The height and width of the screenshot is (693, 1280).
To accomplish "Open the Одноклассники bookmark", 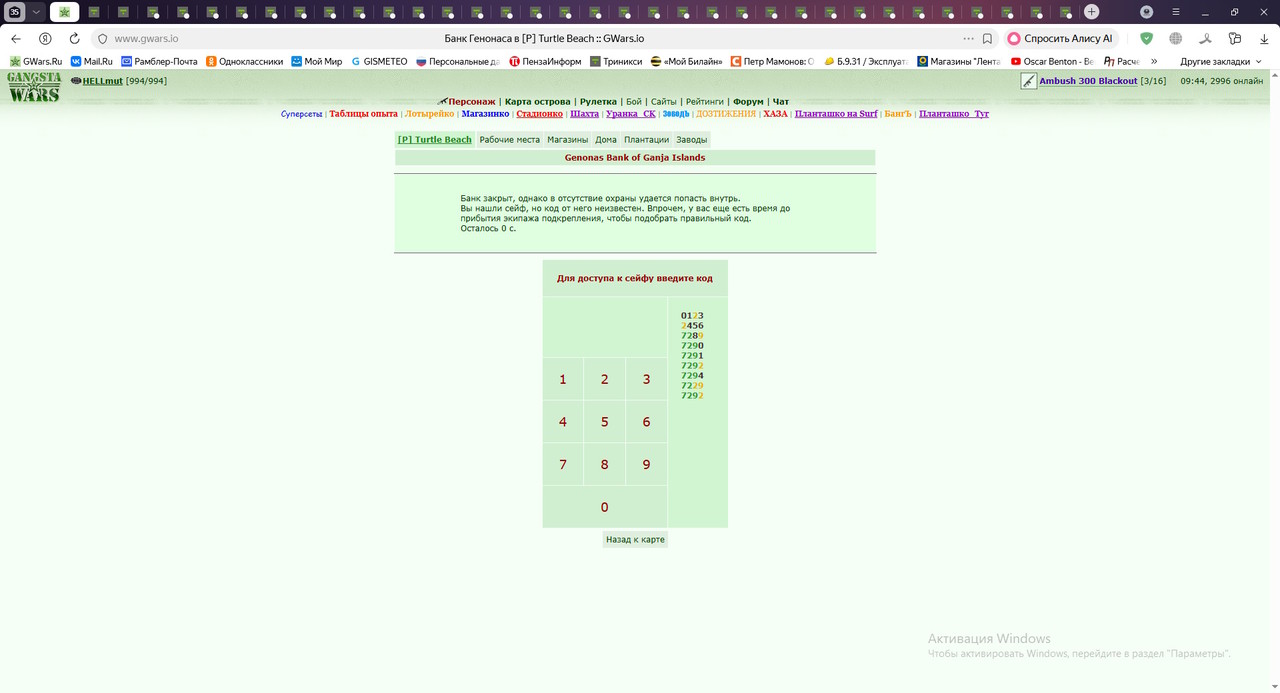I will (x=244, y=61).
